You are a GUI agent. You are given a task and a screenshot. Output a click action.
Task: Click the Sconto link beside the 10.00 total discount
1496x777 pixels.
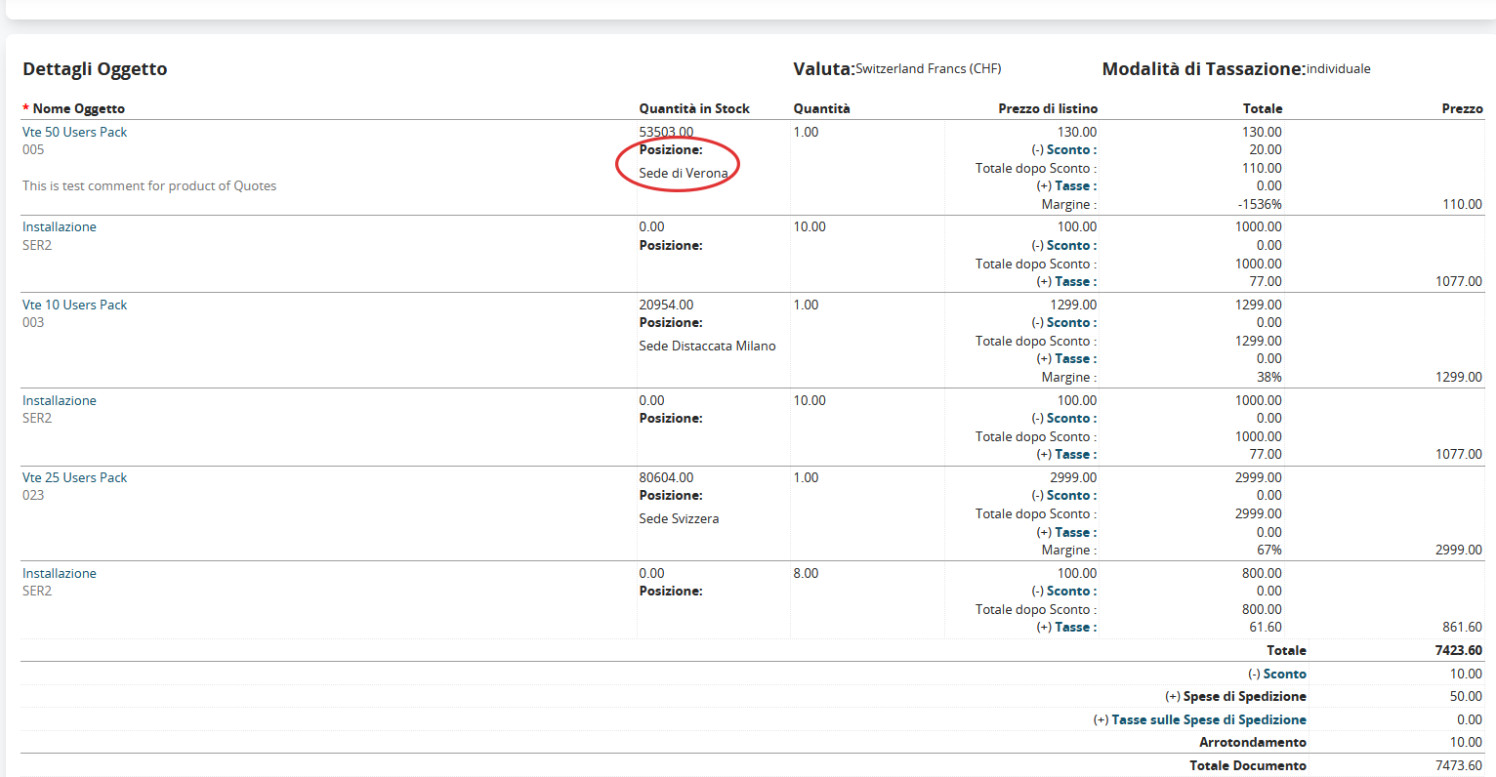pyautogui.click(x=1284, y=674)
